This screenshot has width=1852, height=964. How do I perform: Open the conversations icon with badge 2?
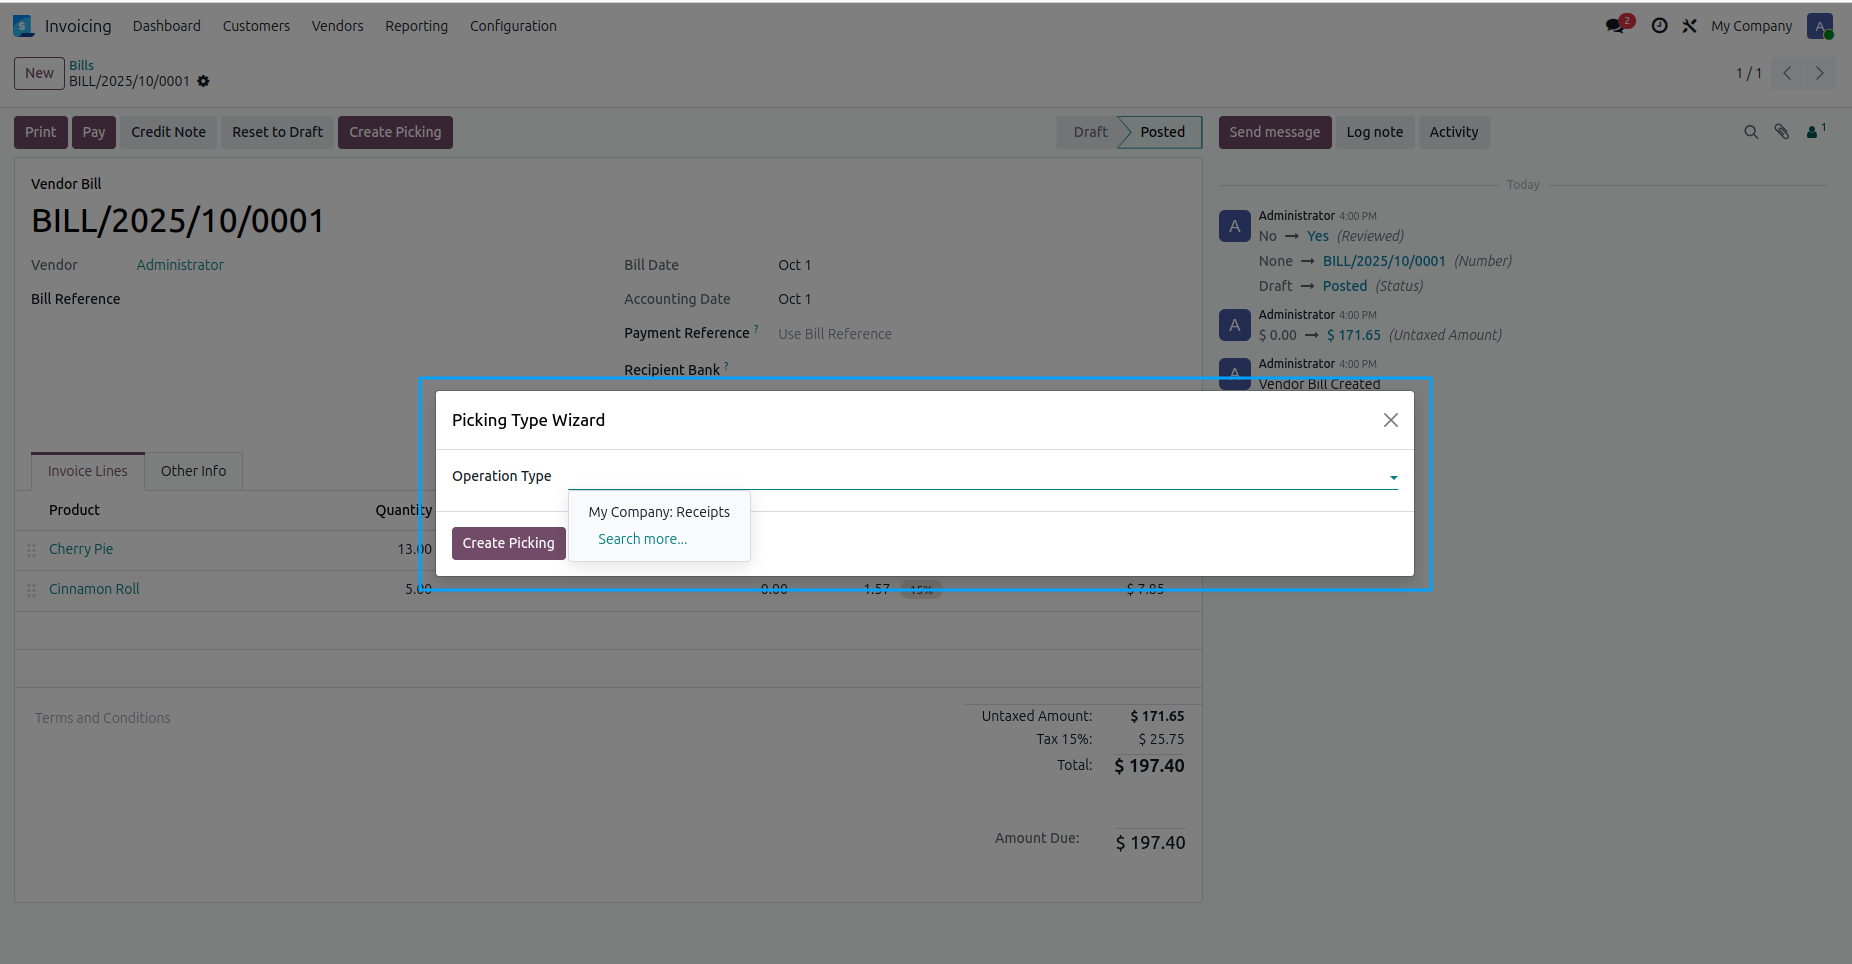click(x=1618, y=25)
